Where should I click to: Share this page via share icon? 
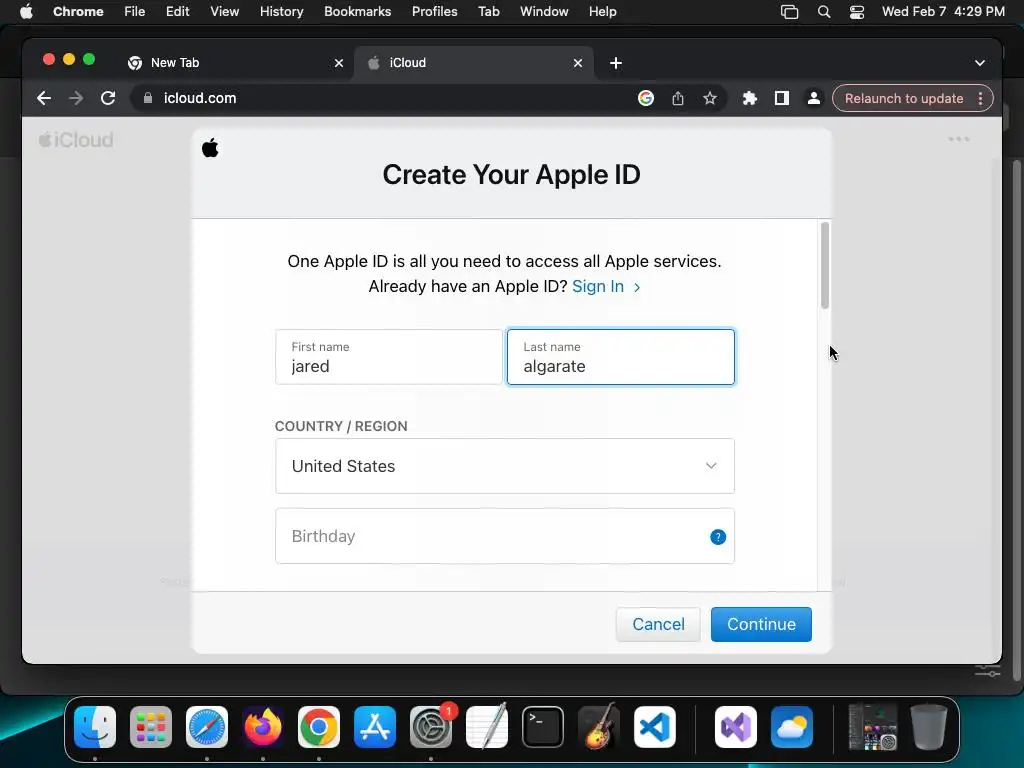click(x=678, y=98)
